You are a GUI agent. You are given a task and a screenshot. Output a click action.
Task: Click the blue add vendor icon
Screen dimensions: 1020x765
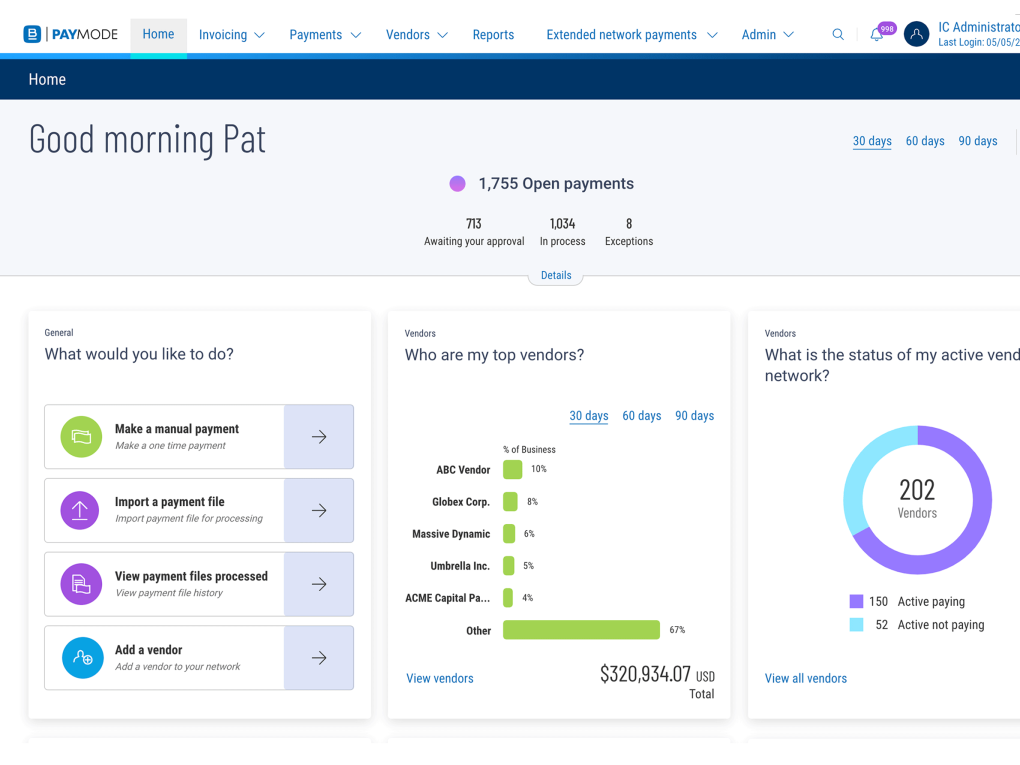point(81,658)
